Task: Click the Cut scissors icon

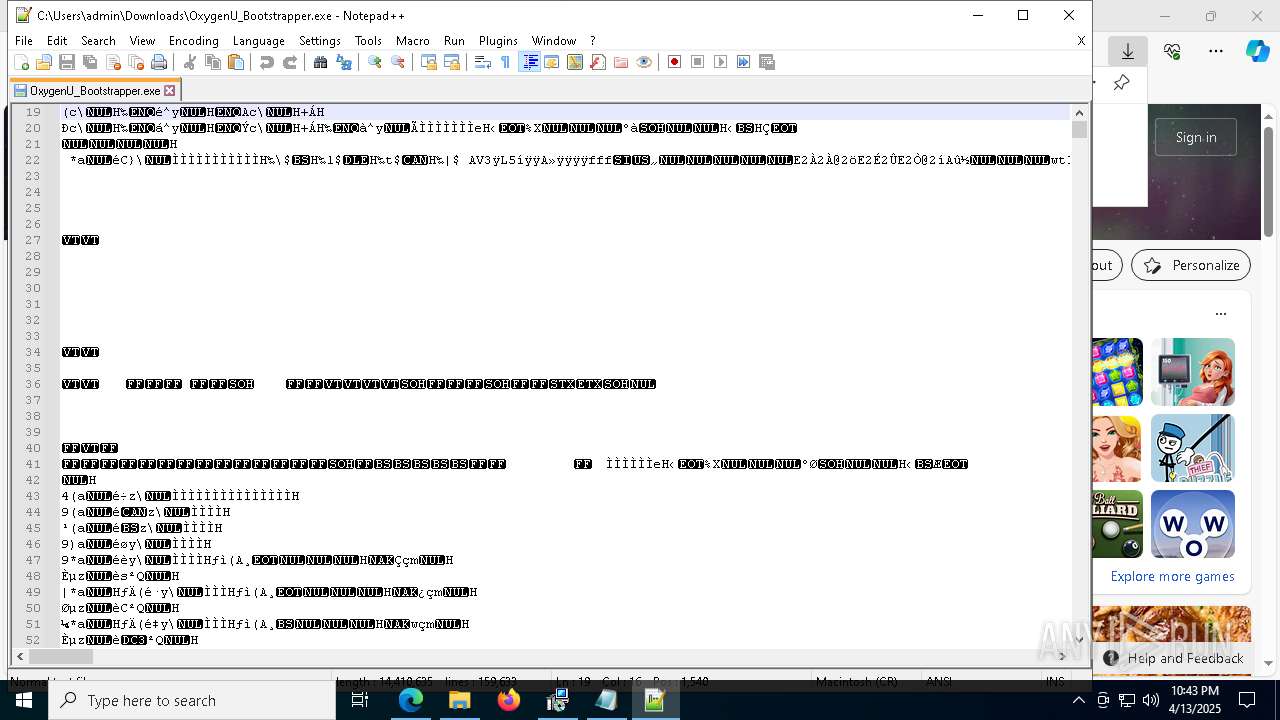Action: click(x=190, y=62)
